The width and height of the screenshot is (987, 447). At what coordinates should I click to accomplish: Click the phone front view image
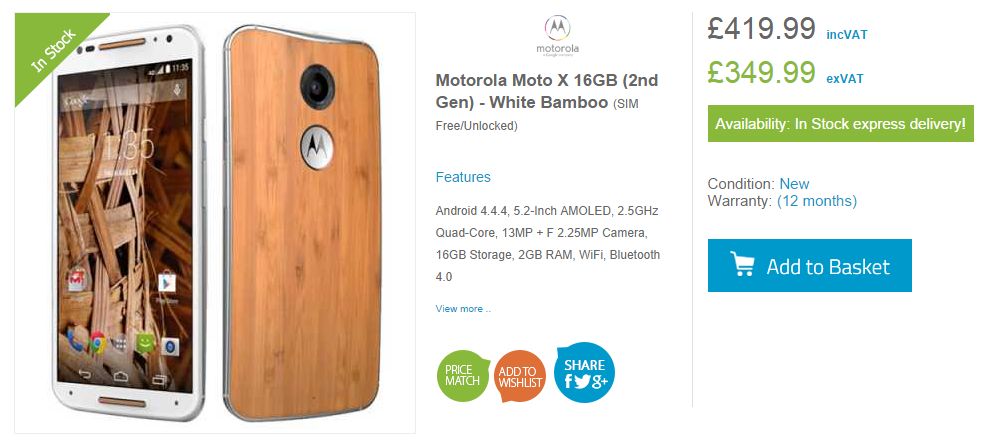point(128,224)
